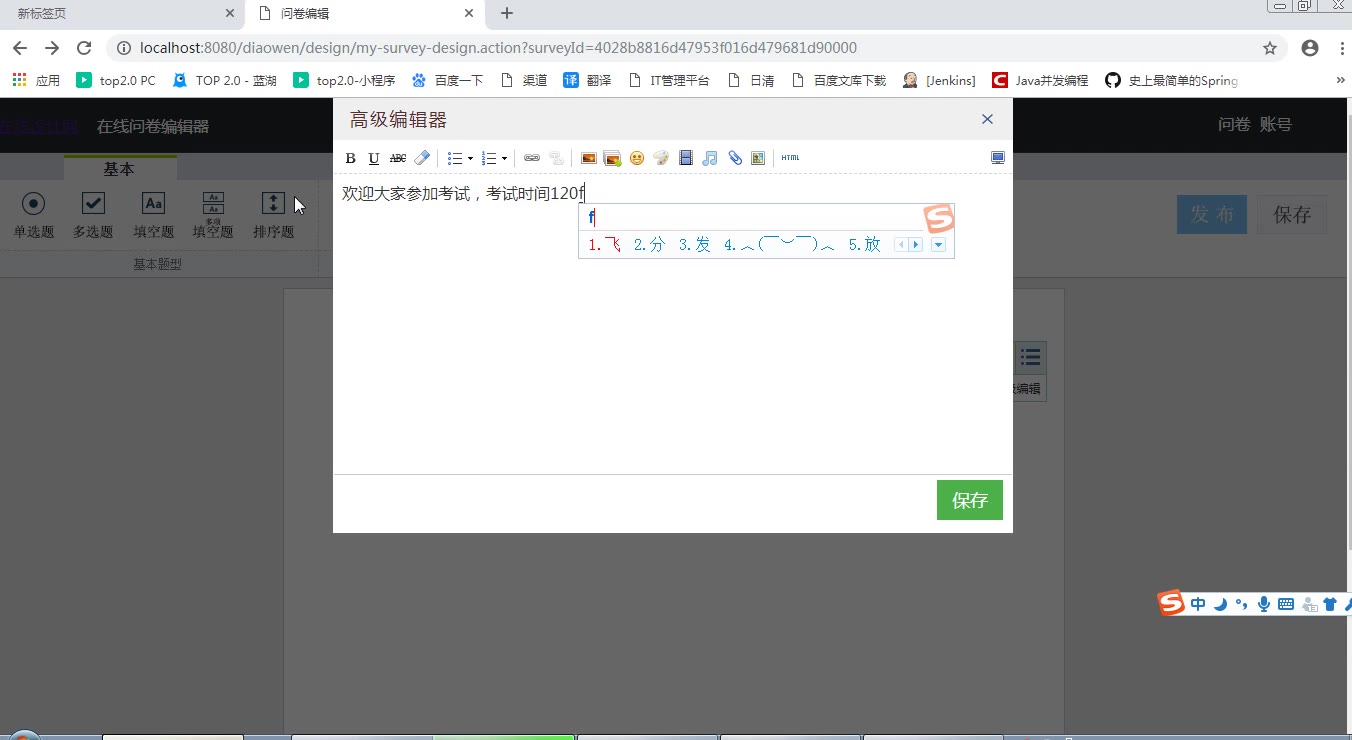Viewport: 1352px width, 740px height.
Task: Toggle Sogou Chinese/English mode 中
Action: tap(1198, 604)
